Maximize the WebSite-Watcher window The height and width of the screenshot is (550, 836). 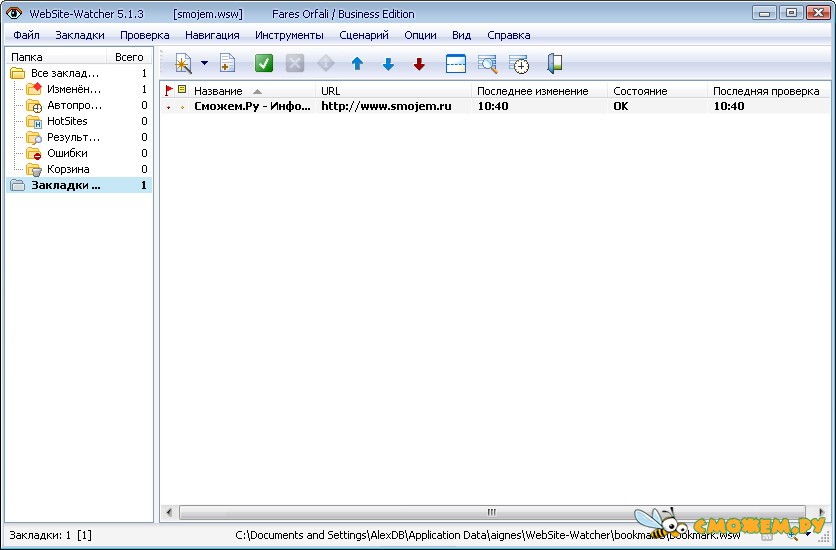coord(791,13)
